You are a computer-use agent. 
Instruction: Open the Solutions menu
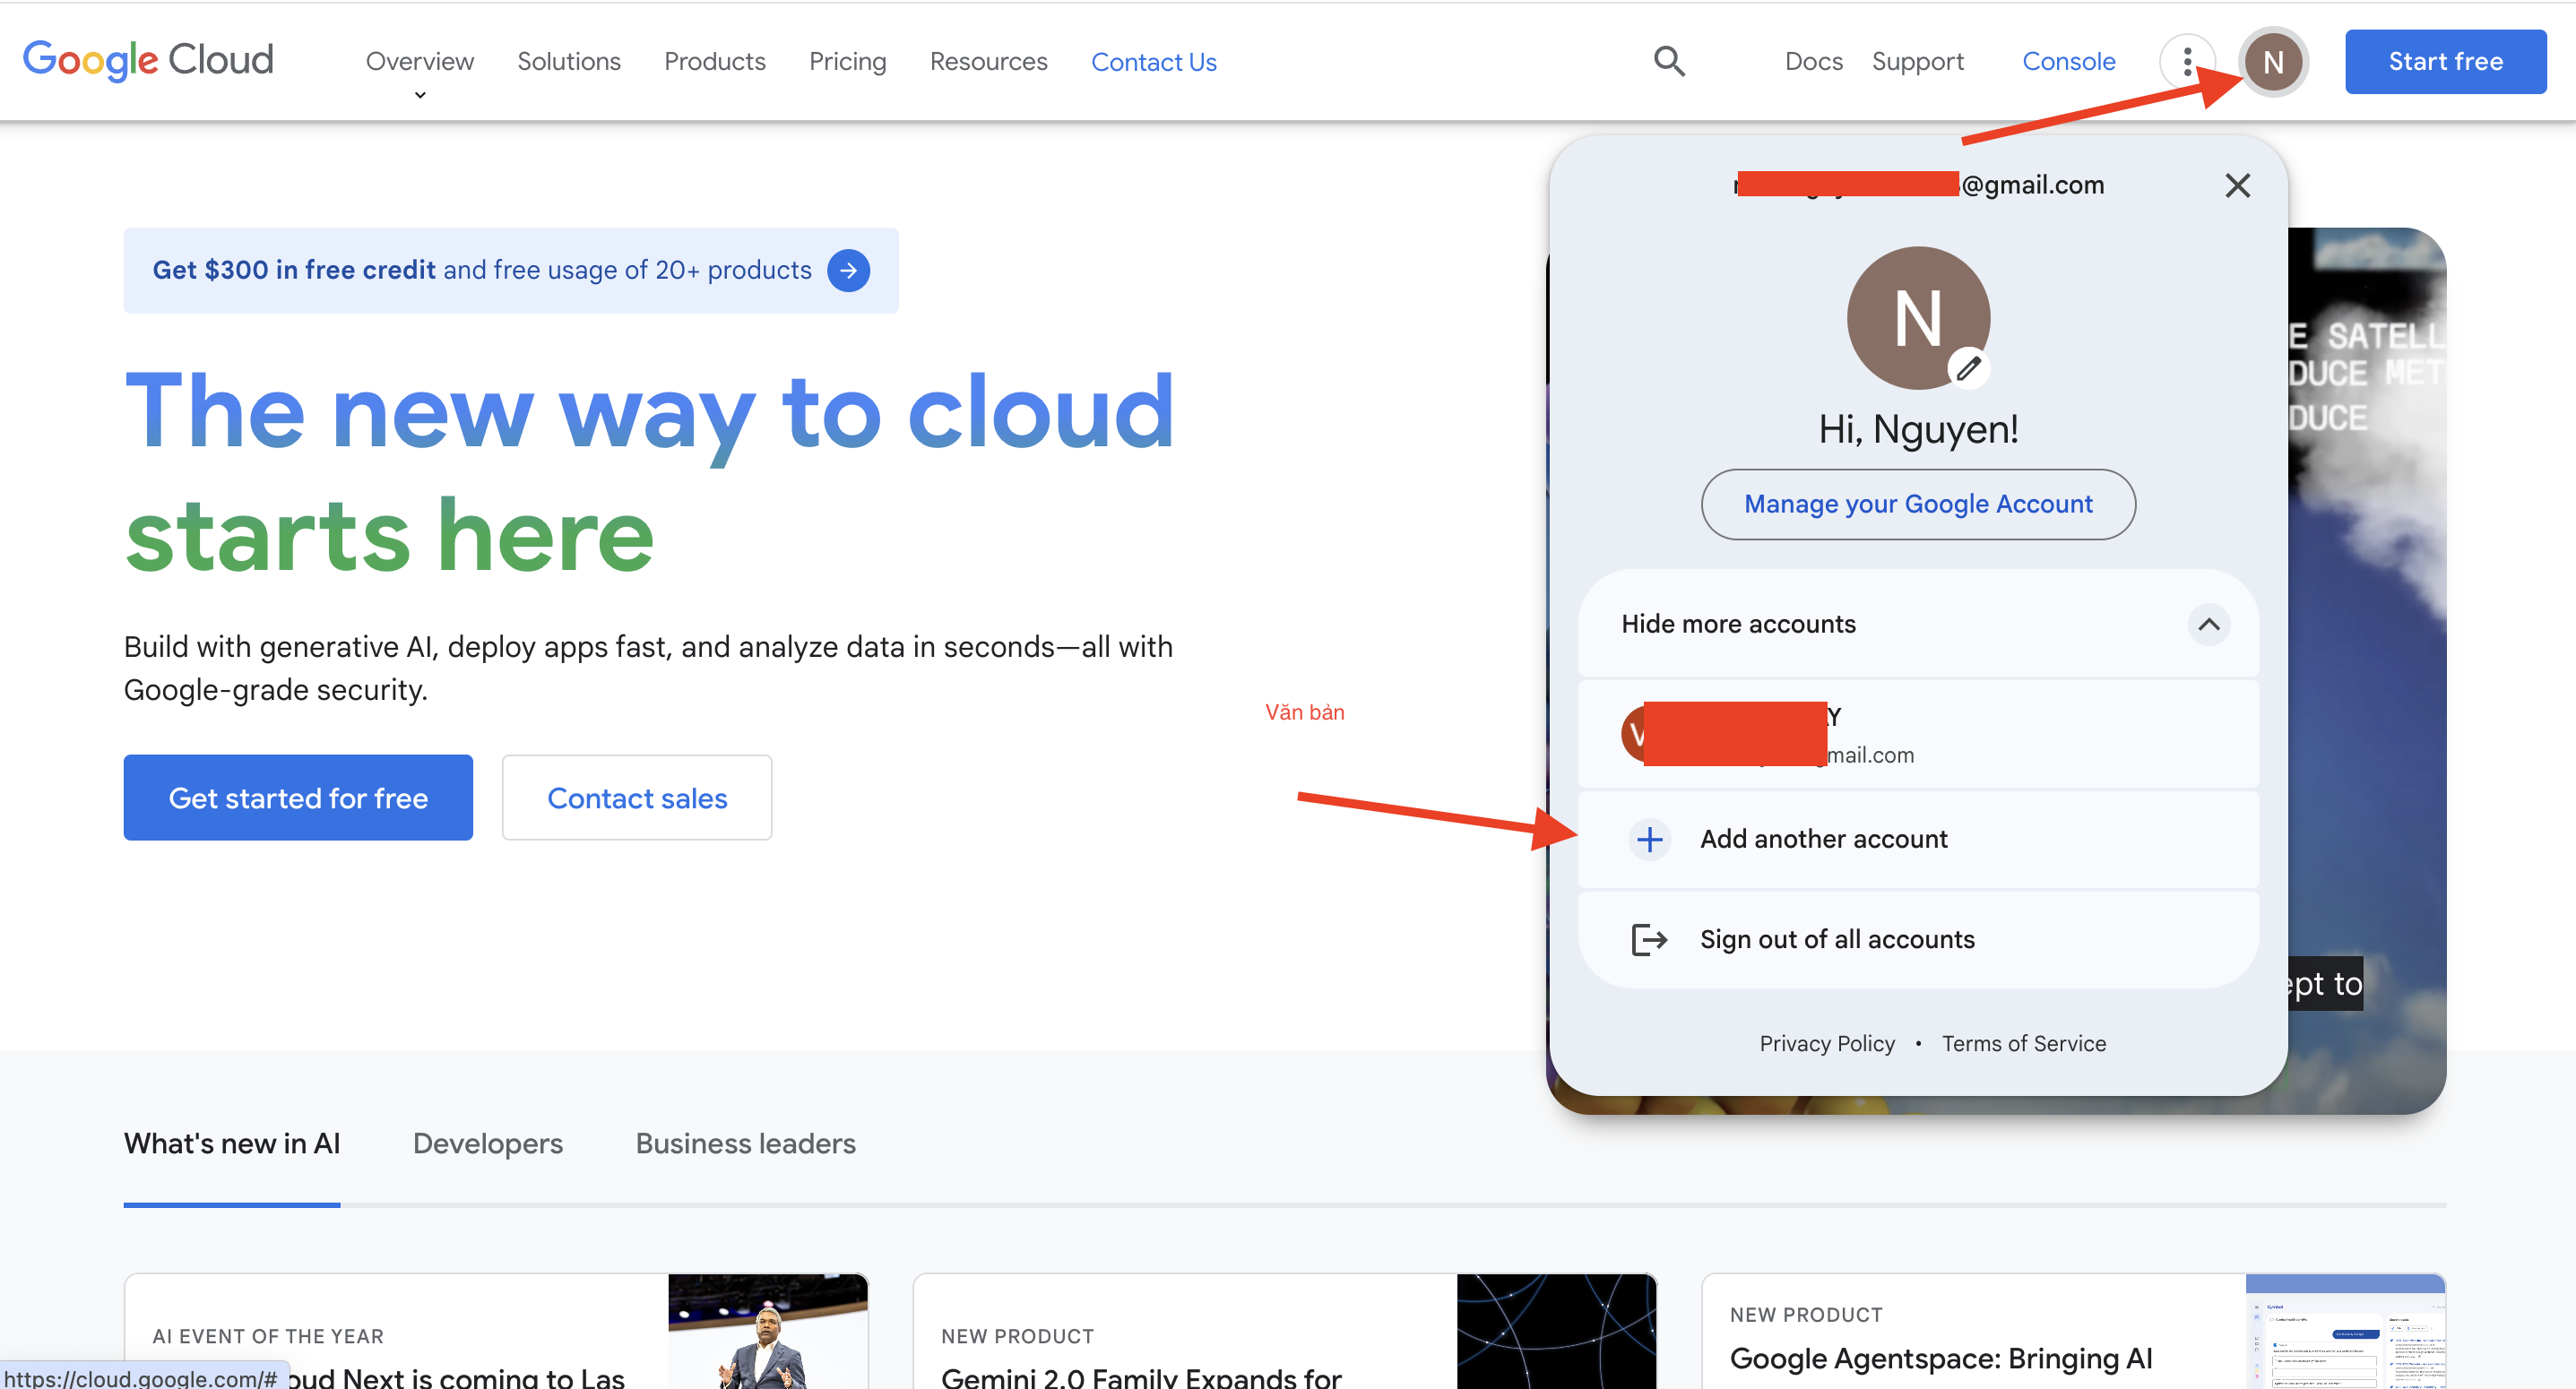coord(568,62)
